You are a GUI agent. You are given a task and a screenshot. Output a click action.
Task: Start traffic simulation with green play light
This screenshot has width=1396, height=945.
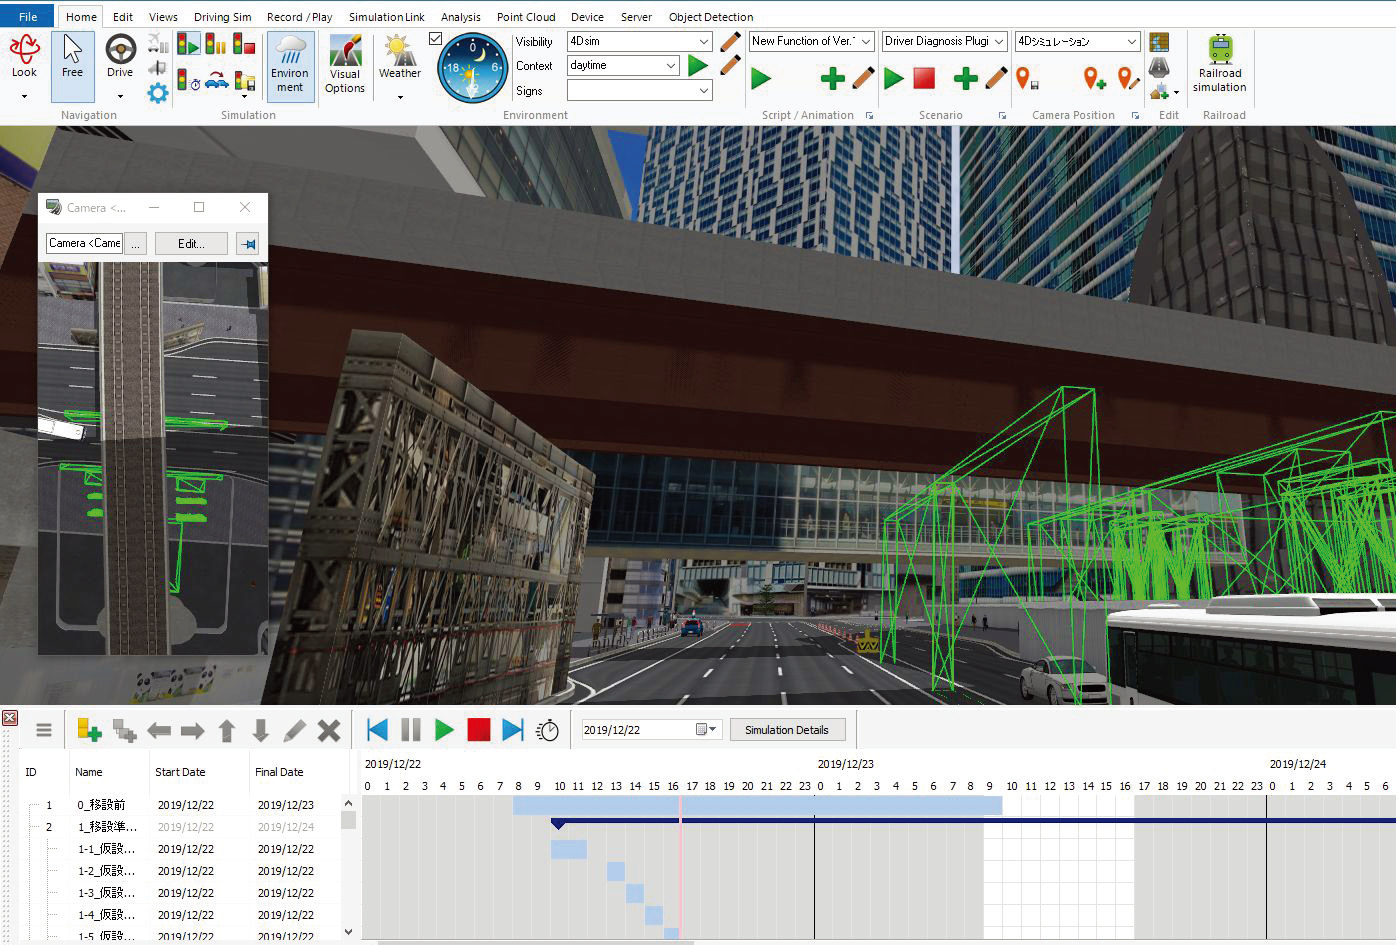188,43
